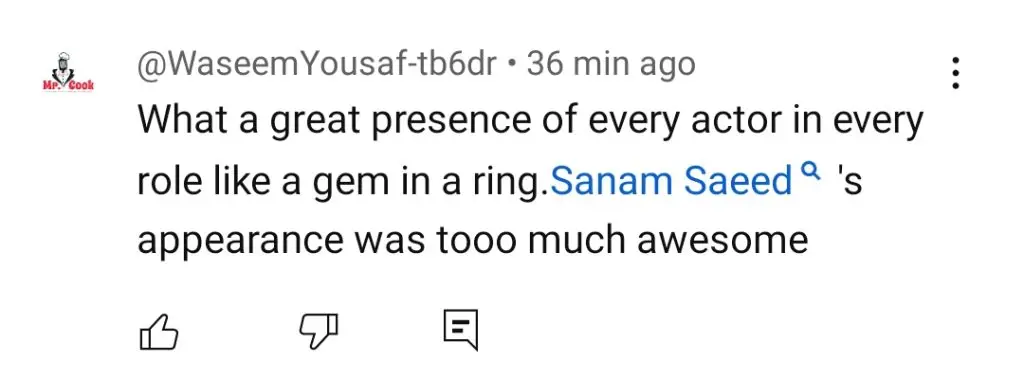Open replies using the comment bubble icon

(x=461, y=330)
